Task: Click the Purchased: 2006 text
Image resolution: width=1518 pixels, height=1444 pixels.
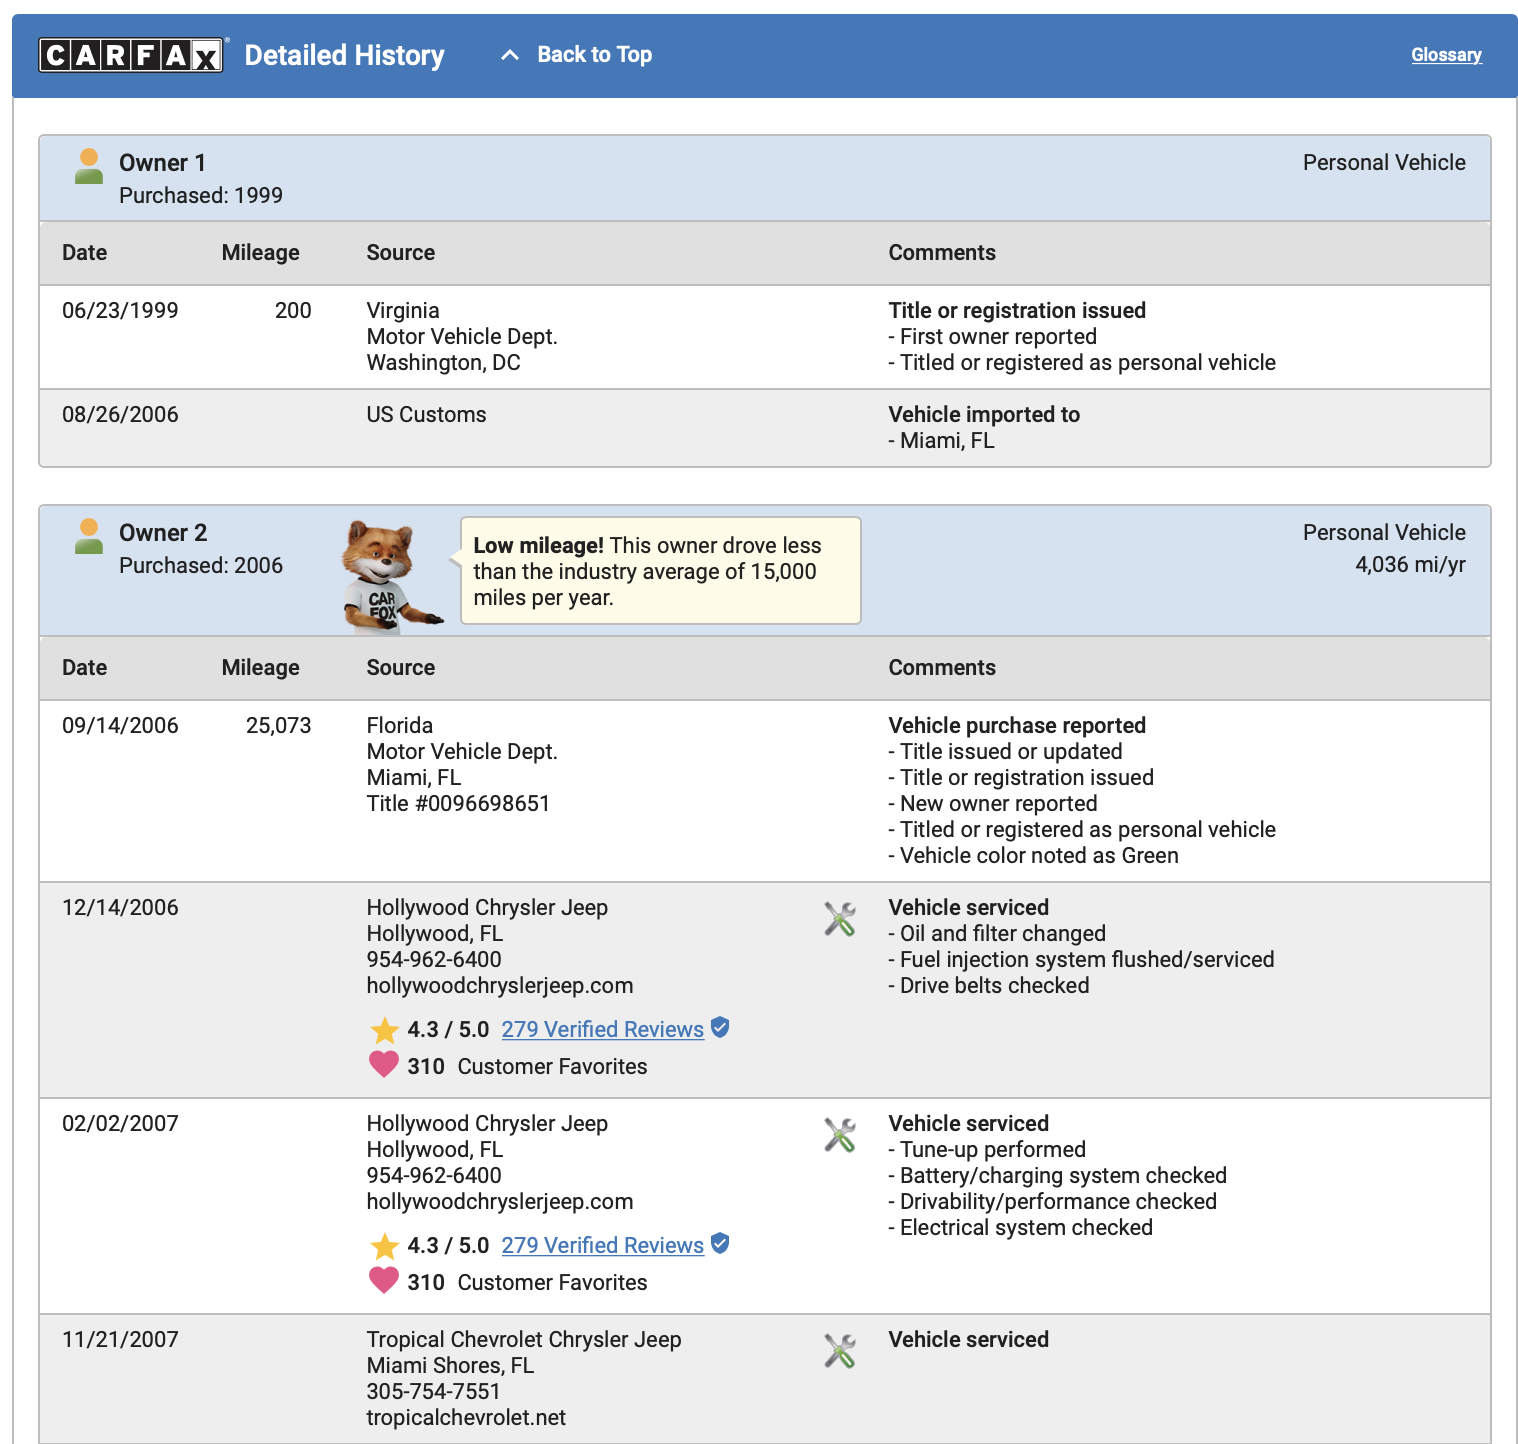Action: (x=201, y=565)
